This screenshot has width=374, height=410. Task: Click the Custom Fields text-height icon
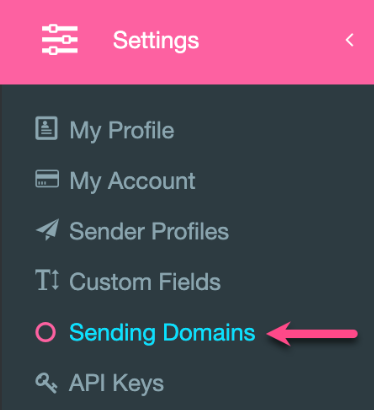(x=47, y=280)
